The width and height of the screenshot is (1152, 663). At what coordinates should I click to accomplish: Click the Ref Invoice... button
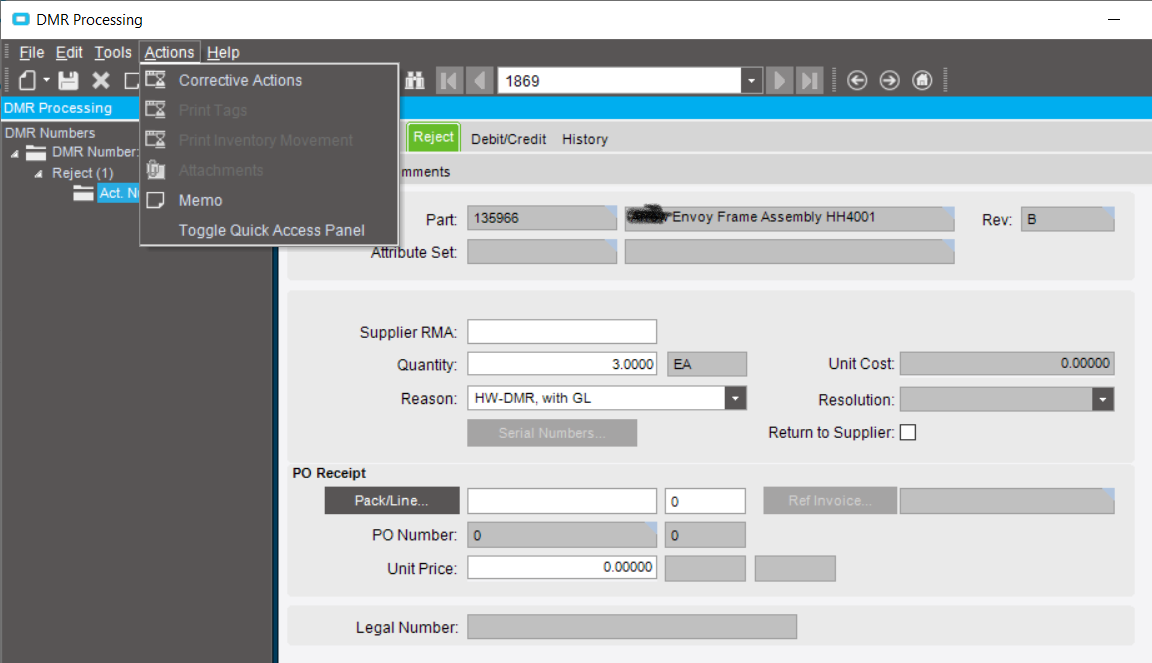coord(829,501)
